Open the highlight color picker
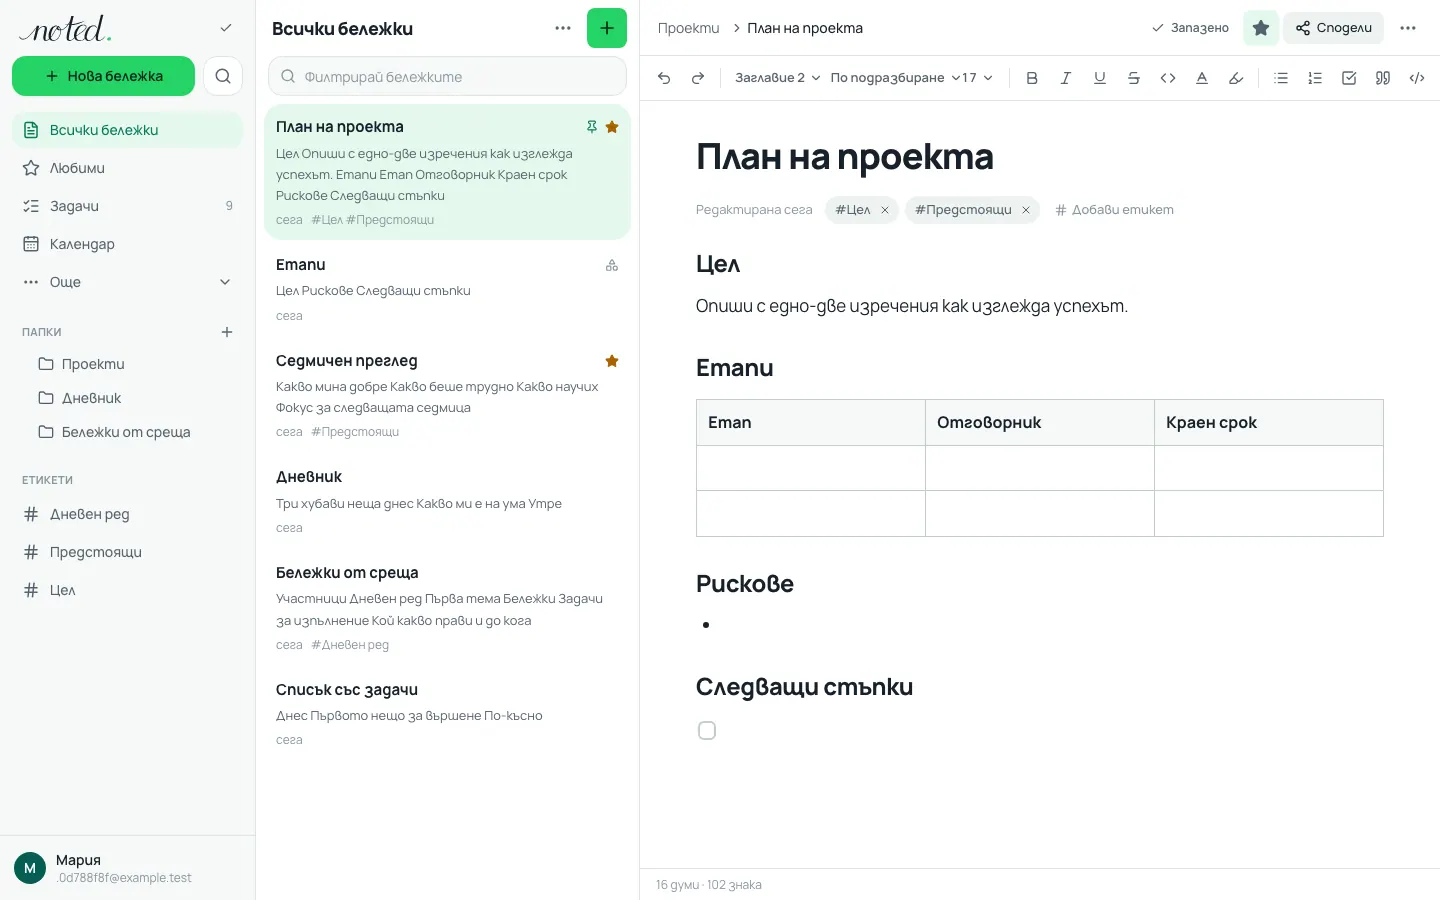Viewport: 1440px width, 900px height. 1236,78
